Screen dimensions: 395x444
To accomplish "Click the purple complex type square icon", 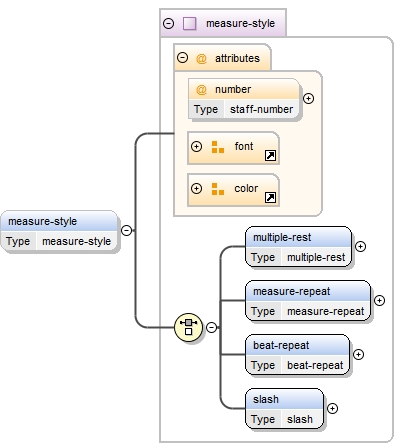I will pyautogui.click(x=189, y=24).
